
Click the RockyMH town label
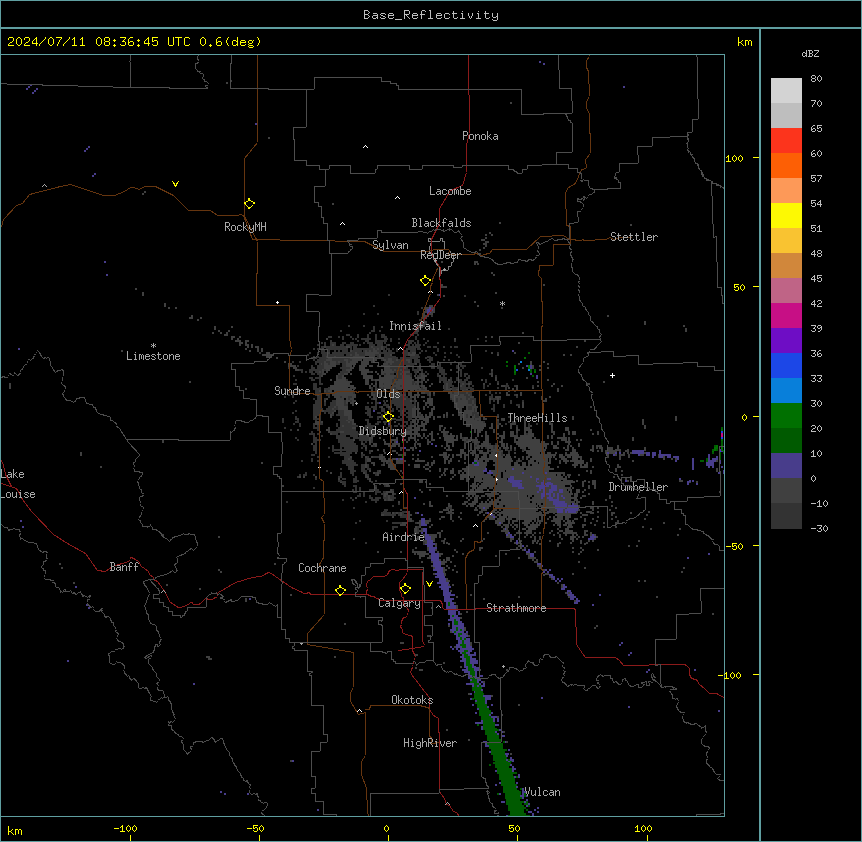[x=245, y=227]
